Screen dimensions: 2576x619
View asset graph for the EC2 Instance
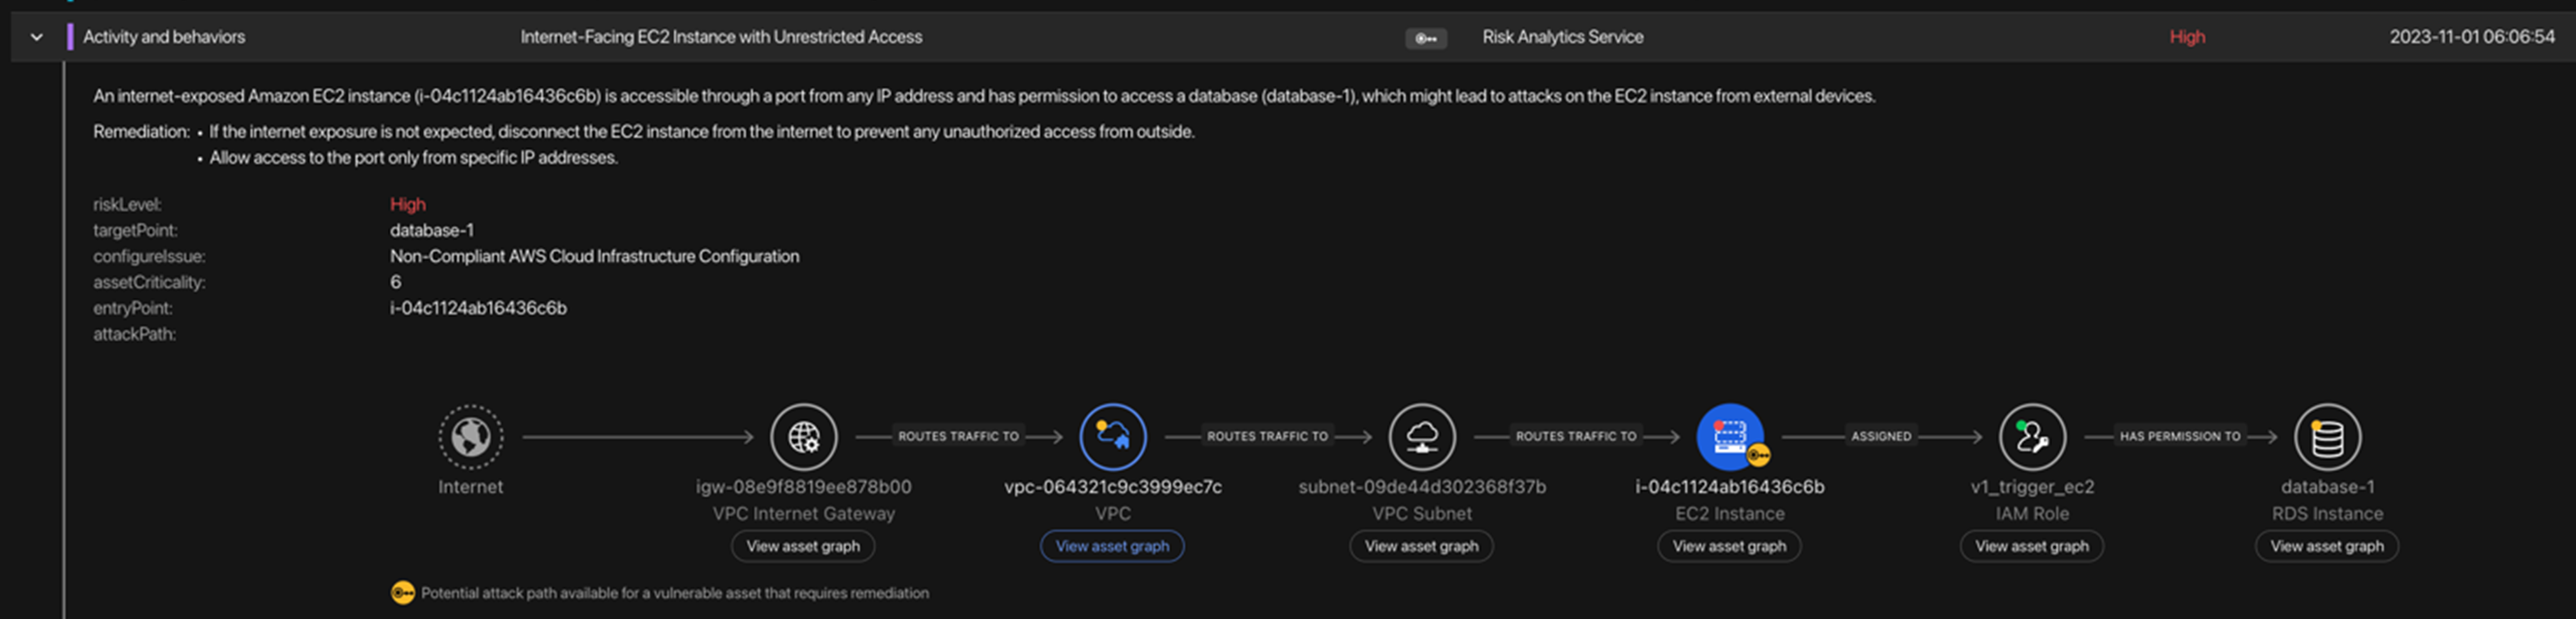pyautogui.click(x=1729, y=546)
